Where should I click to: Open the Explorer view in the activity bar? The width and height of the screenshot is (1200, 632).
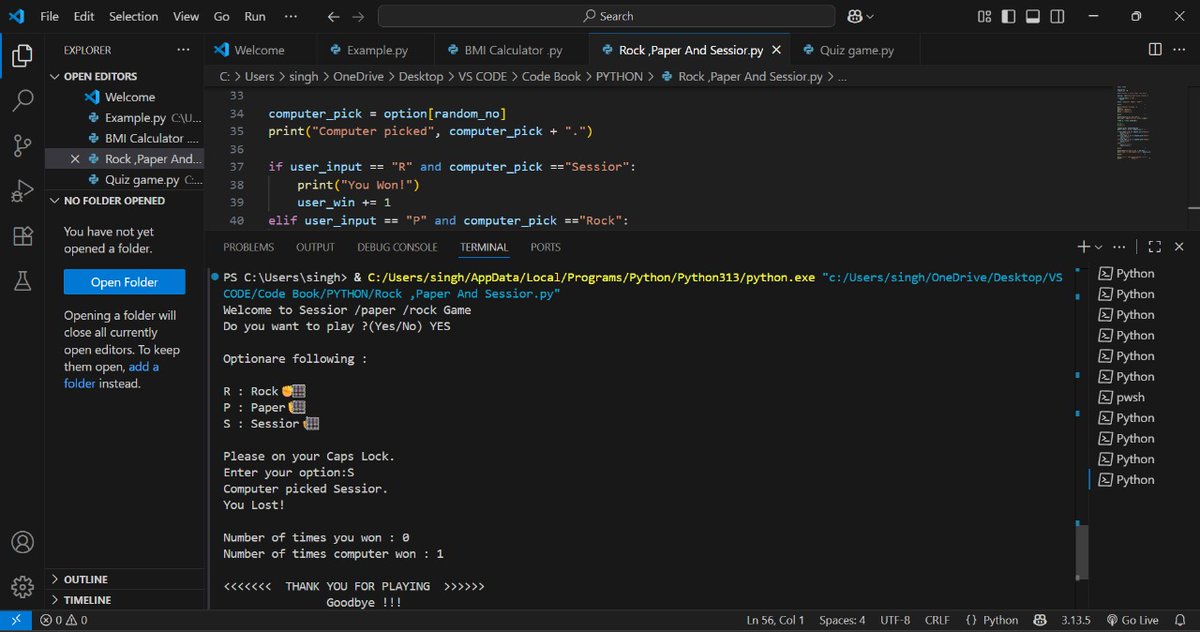[22, 56]
